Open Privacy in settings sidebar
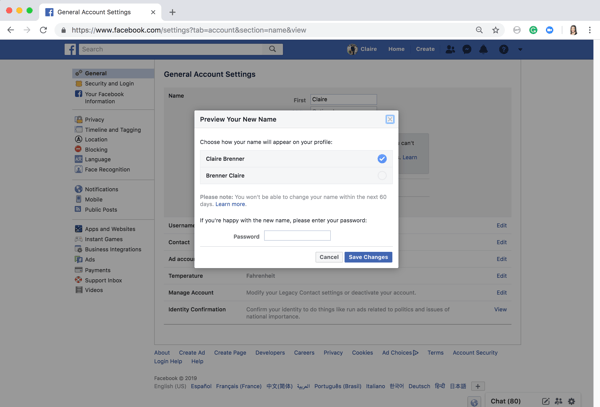The height and width of the screenshot is (407, 600). tap(94, 119)
